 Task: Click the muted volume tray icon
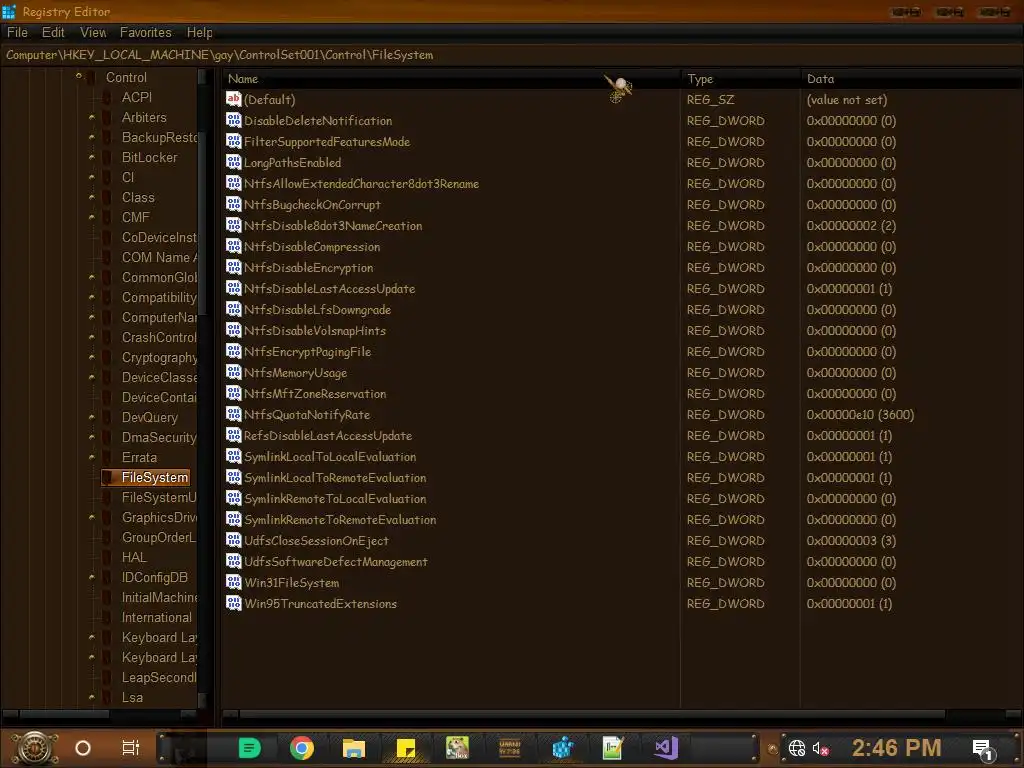(x=820, y=748)
